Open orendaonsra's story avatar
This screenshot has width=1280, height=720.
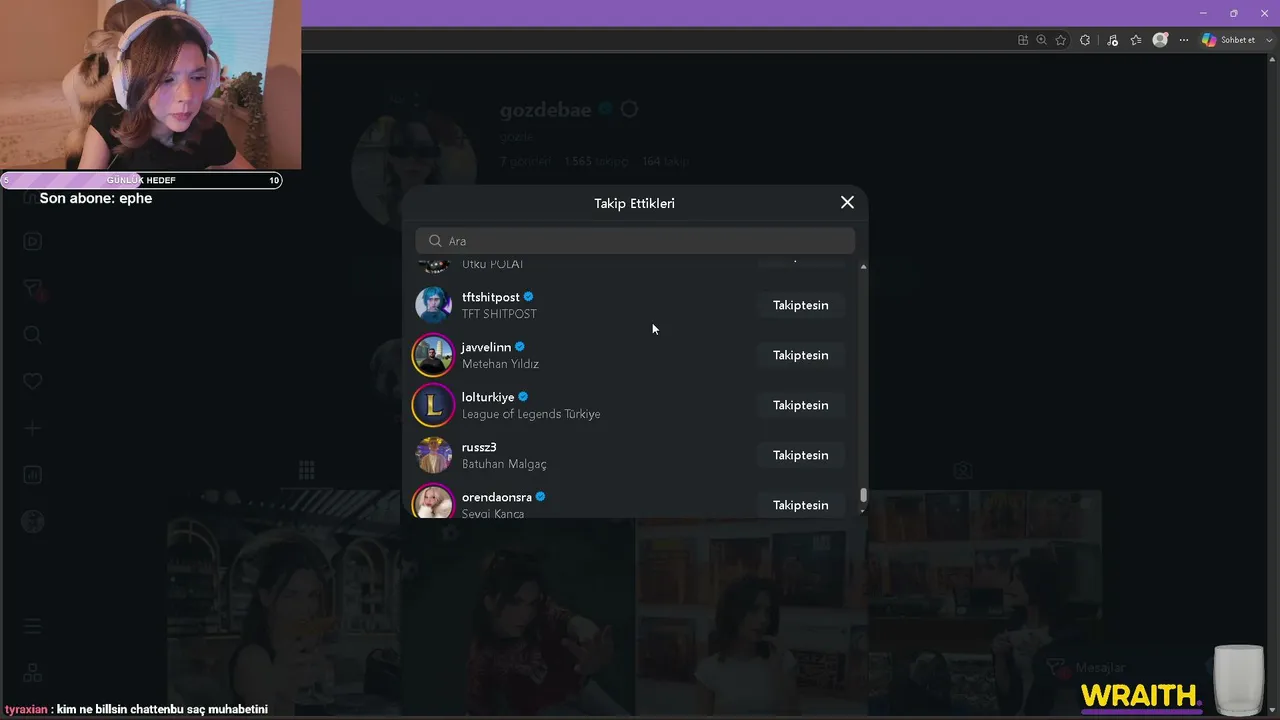(433, 502)
